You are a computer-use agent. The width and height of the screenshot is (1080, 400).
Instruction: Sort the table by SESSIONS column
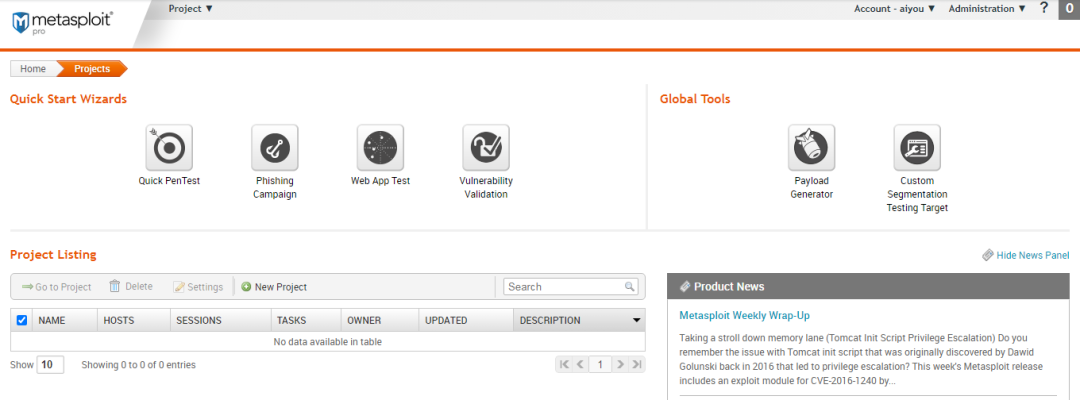coord(221,320)
